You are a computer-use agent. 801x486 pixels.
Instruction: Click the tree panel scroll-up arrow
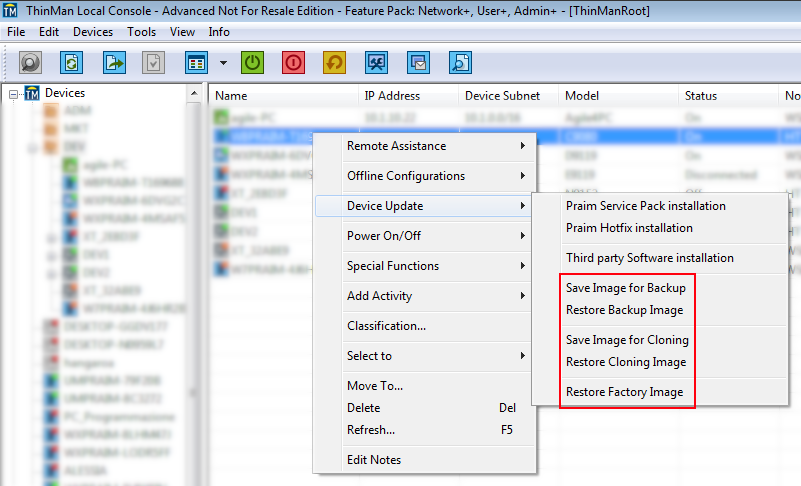point(194,93)
